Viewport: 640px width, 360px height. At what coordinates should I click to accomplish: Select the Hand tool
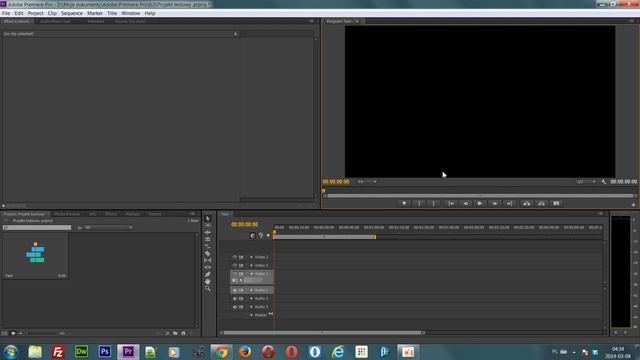[207, 281]
